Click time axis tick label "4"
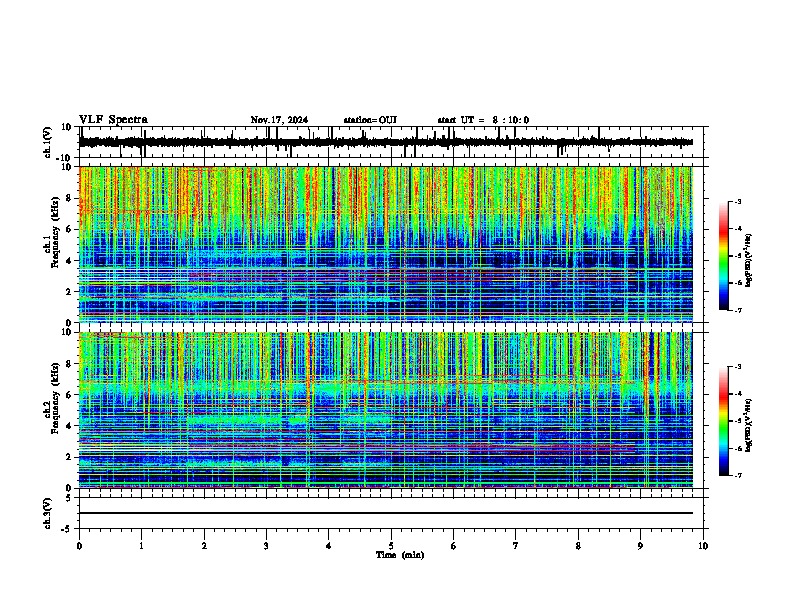This screenshot has width=792, height=612. click(329, 546)
